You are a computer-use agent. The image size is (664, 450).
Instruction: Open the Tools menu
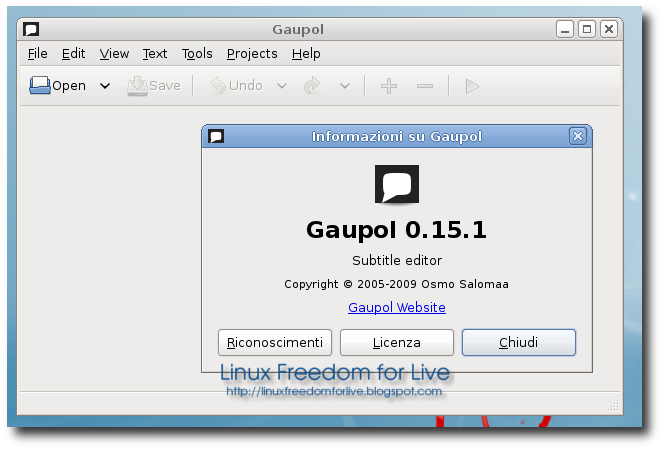tap(197, 54)
